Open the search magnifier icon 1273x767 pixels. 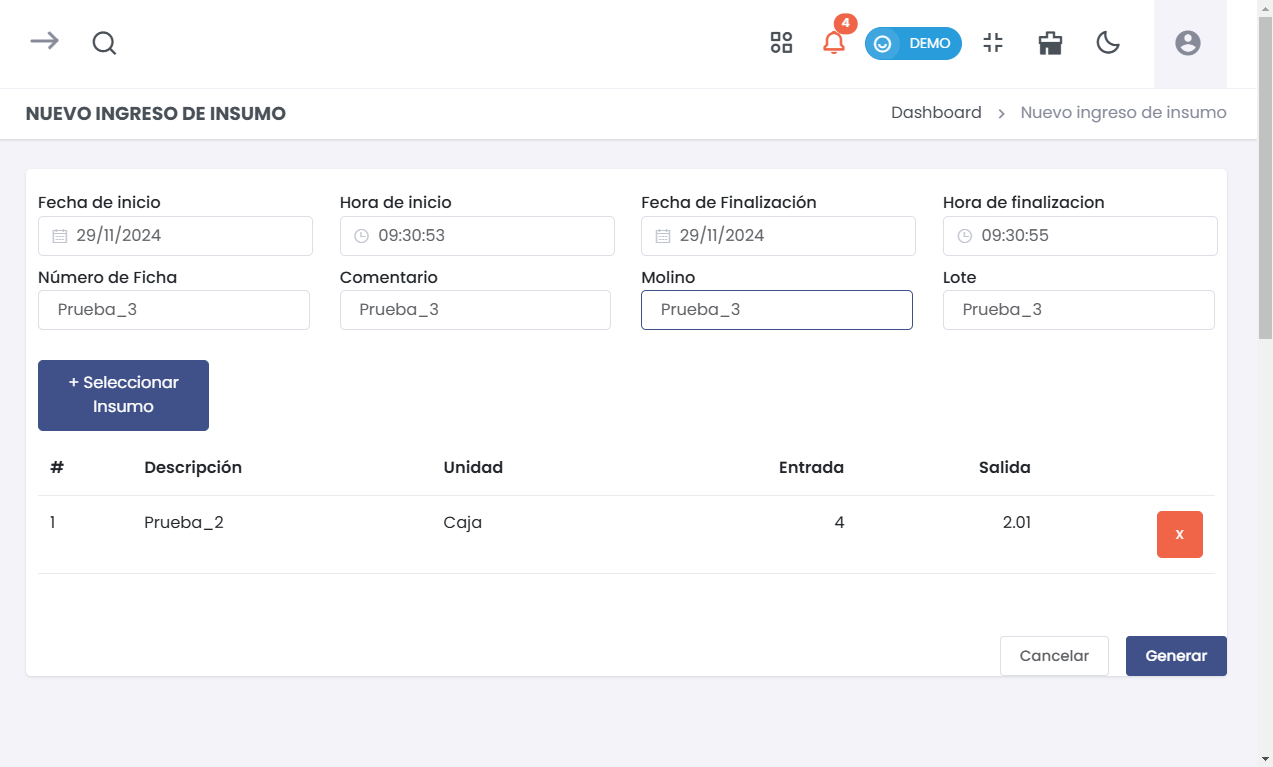[104, 43]
